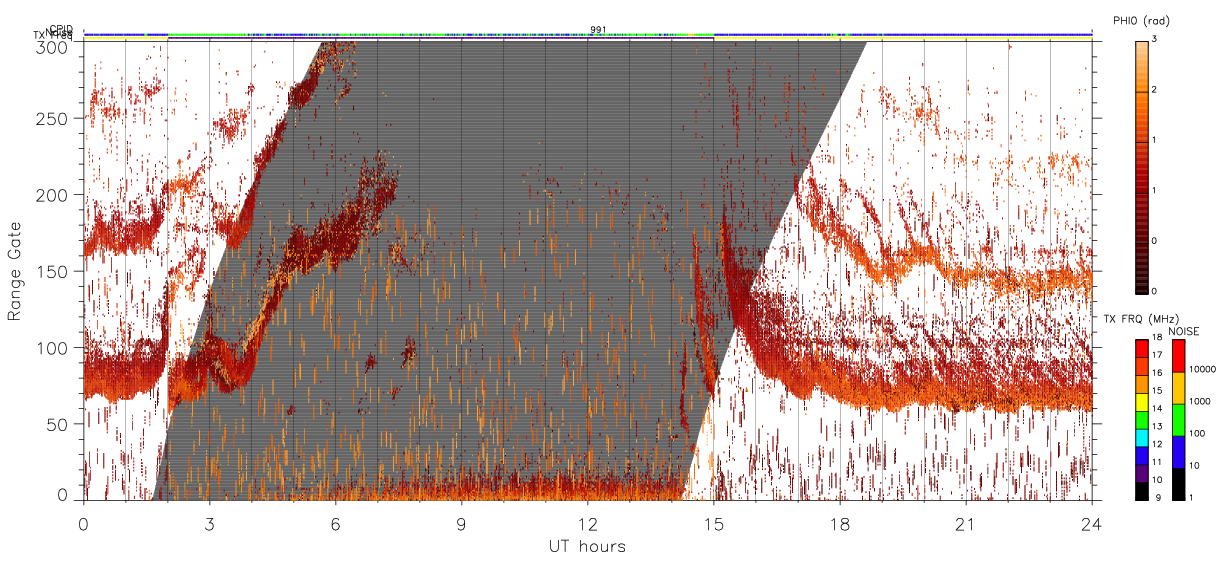
Task: Pick purple 10–11 MHz swatch in TX FRQ
Action: click(x=1141, y=474)
